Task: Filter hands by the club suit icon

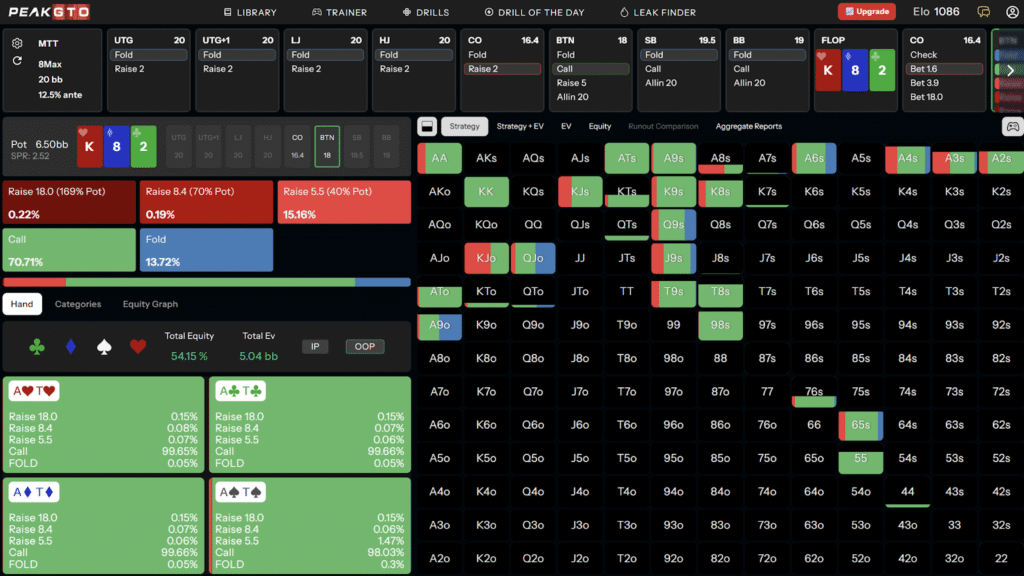Action: [37, 347]
